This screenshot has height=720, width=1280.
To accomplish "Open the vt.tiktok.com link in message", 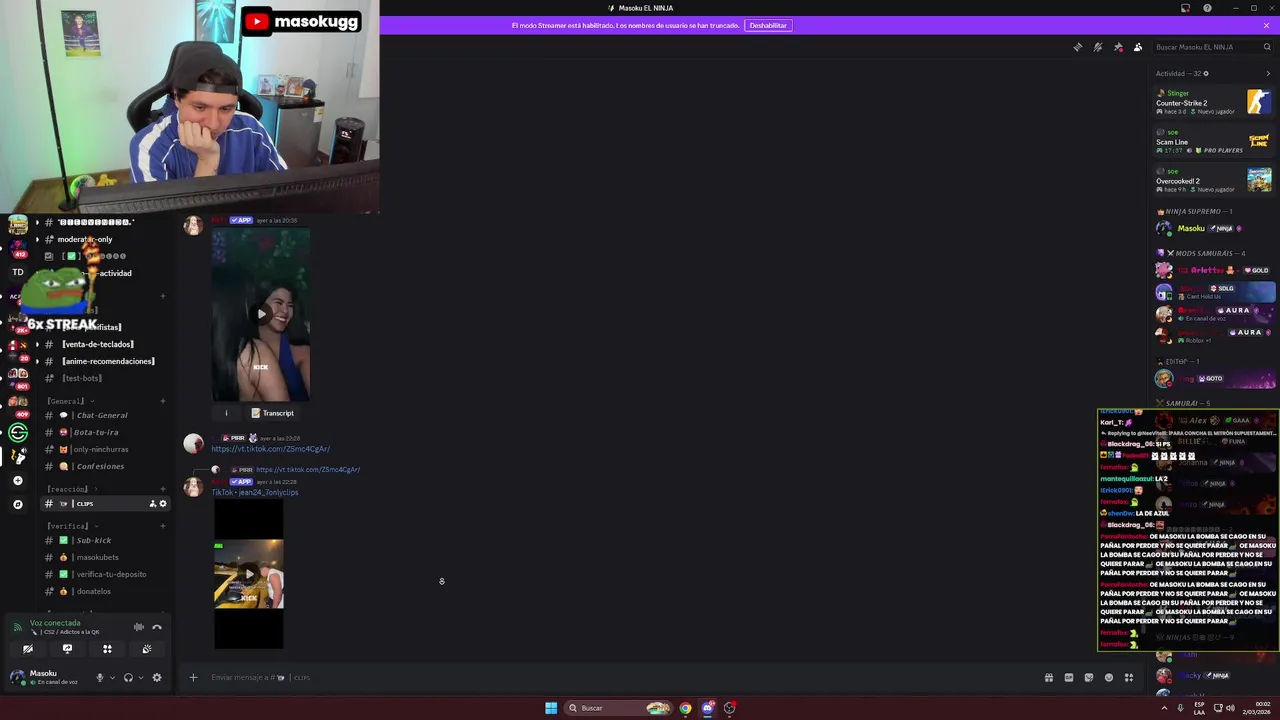I will click(270, 449).
